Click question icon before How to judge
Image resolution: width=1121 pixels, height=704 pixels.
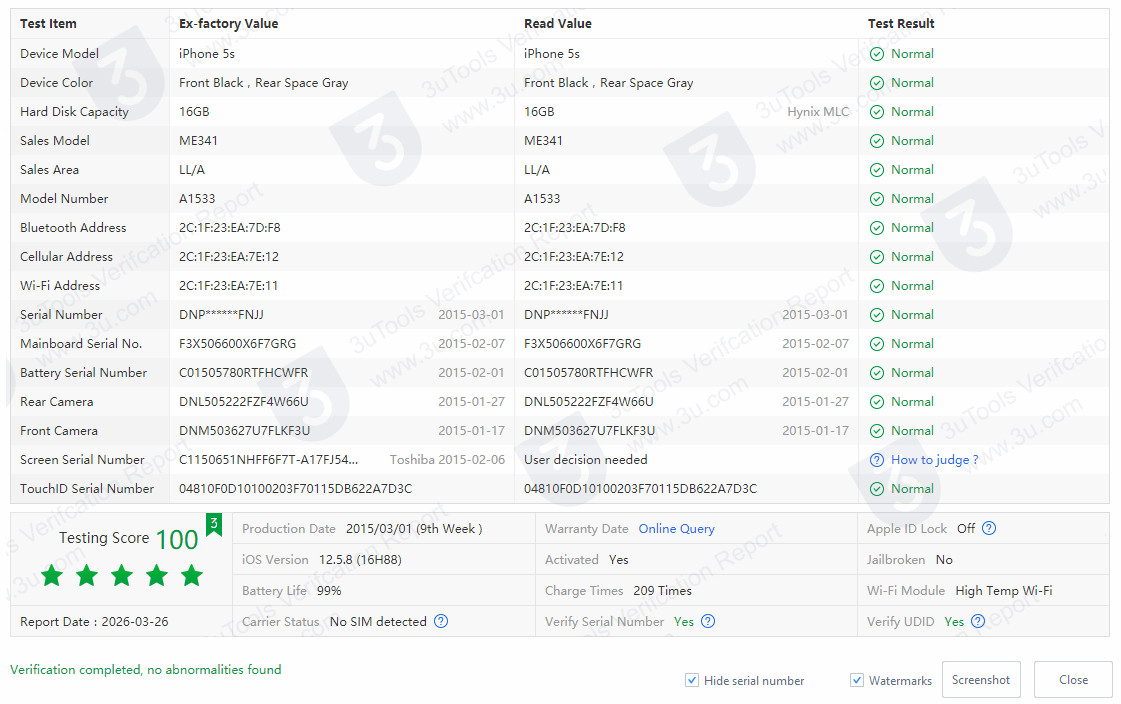point(877,460)
